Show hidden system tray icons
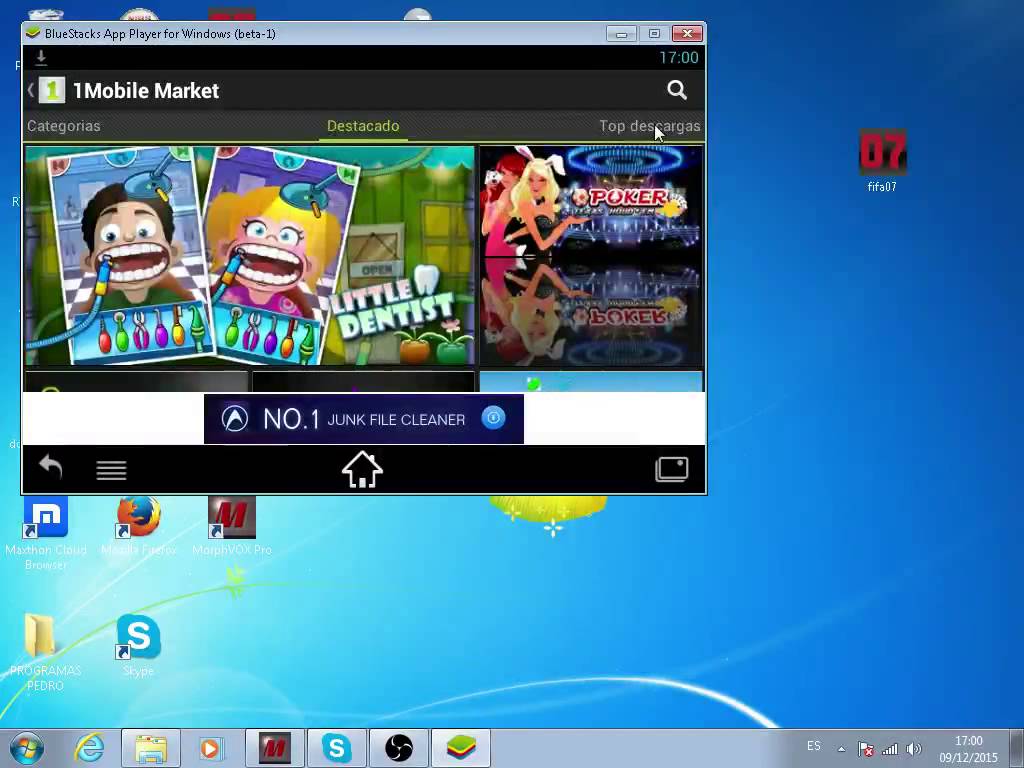The height and width of the screenshot is (768, 1024). point(842,749)
